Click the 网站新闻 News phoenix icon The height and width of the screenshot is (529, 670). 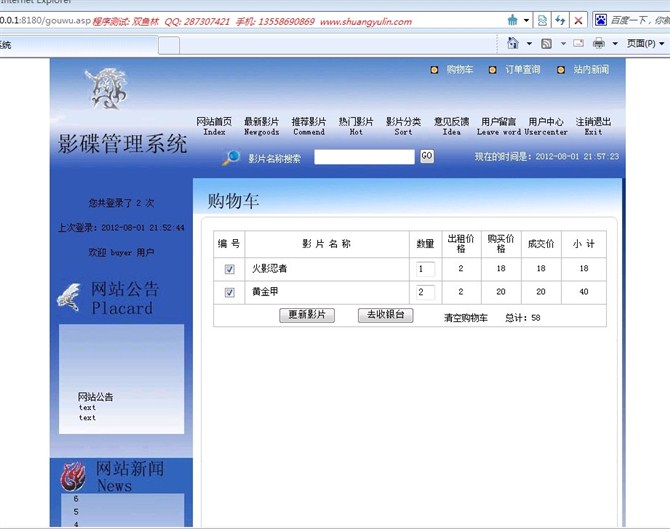click(73, 476)
